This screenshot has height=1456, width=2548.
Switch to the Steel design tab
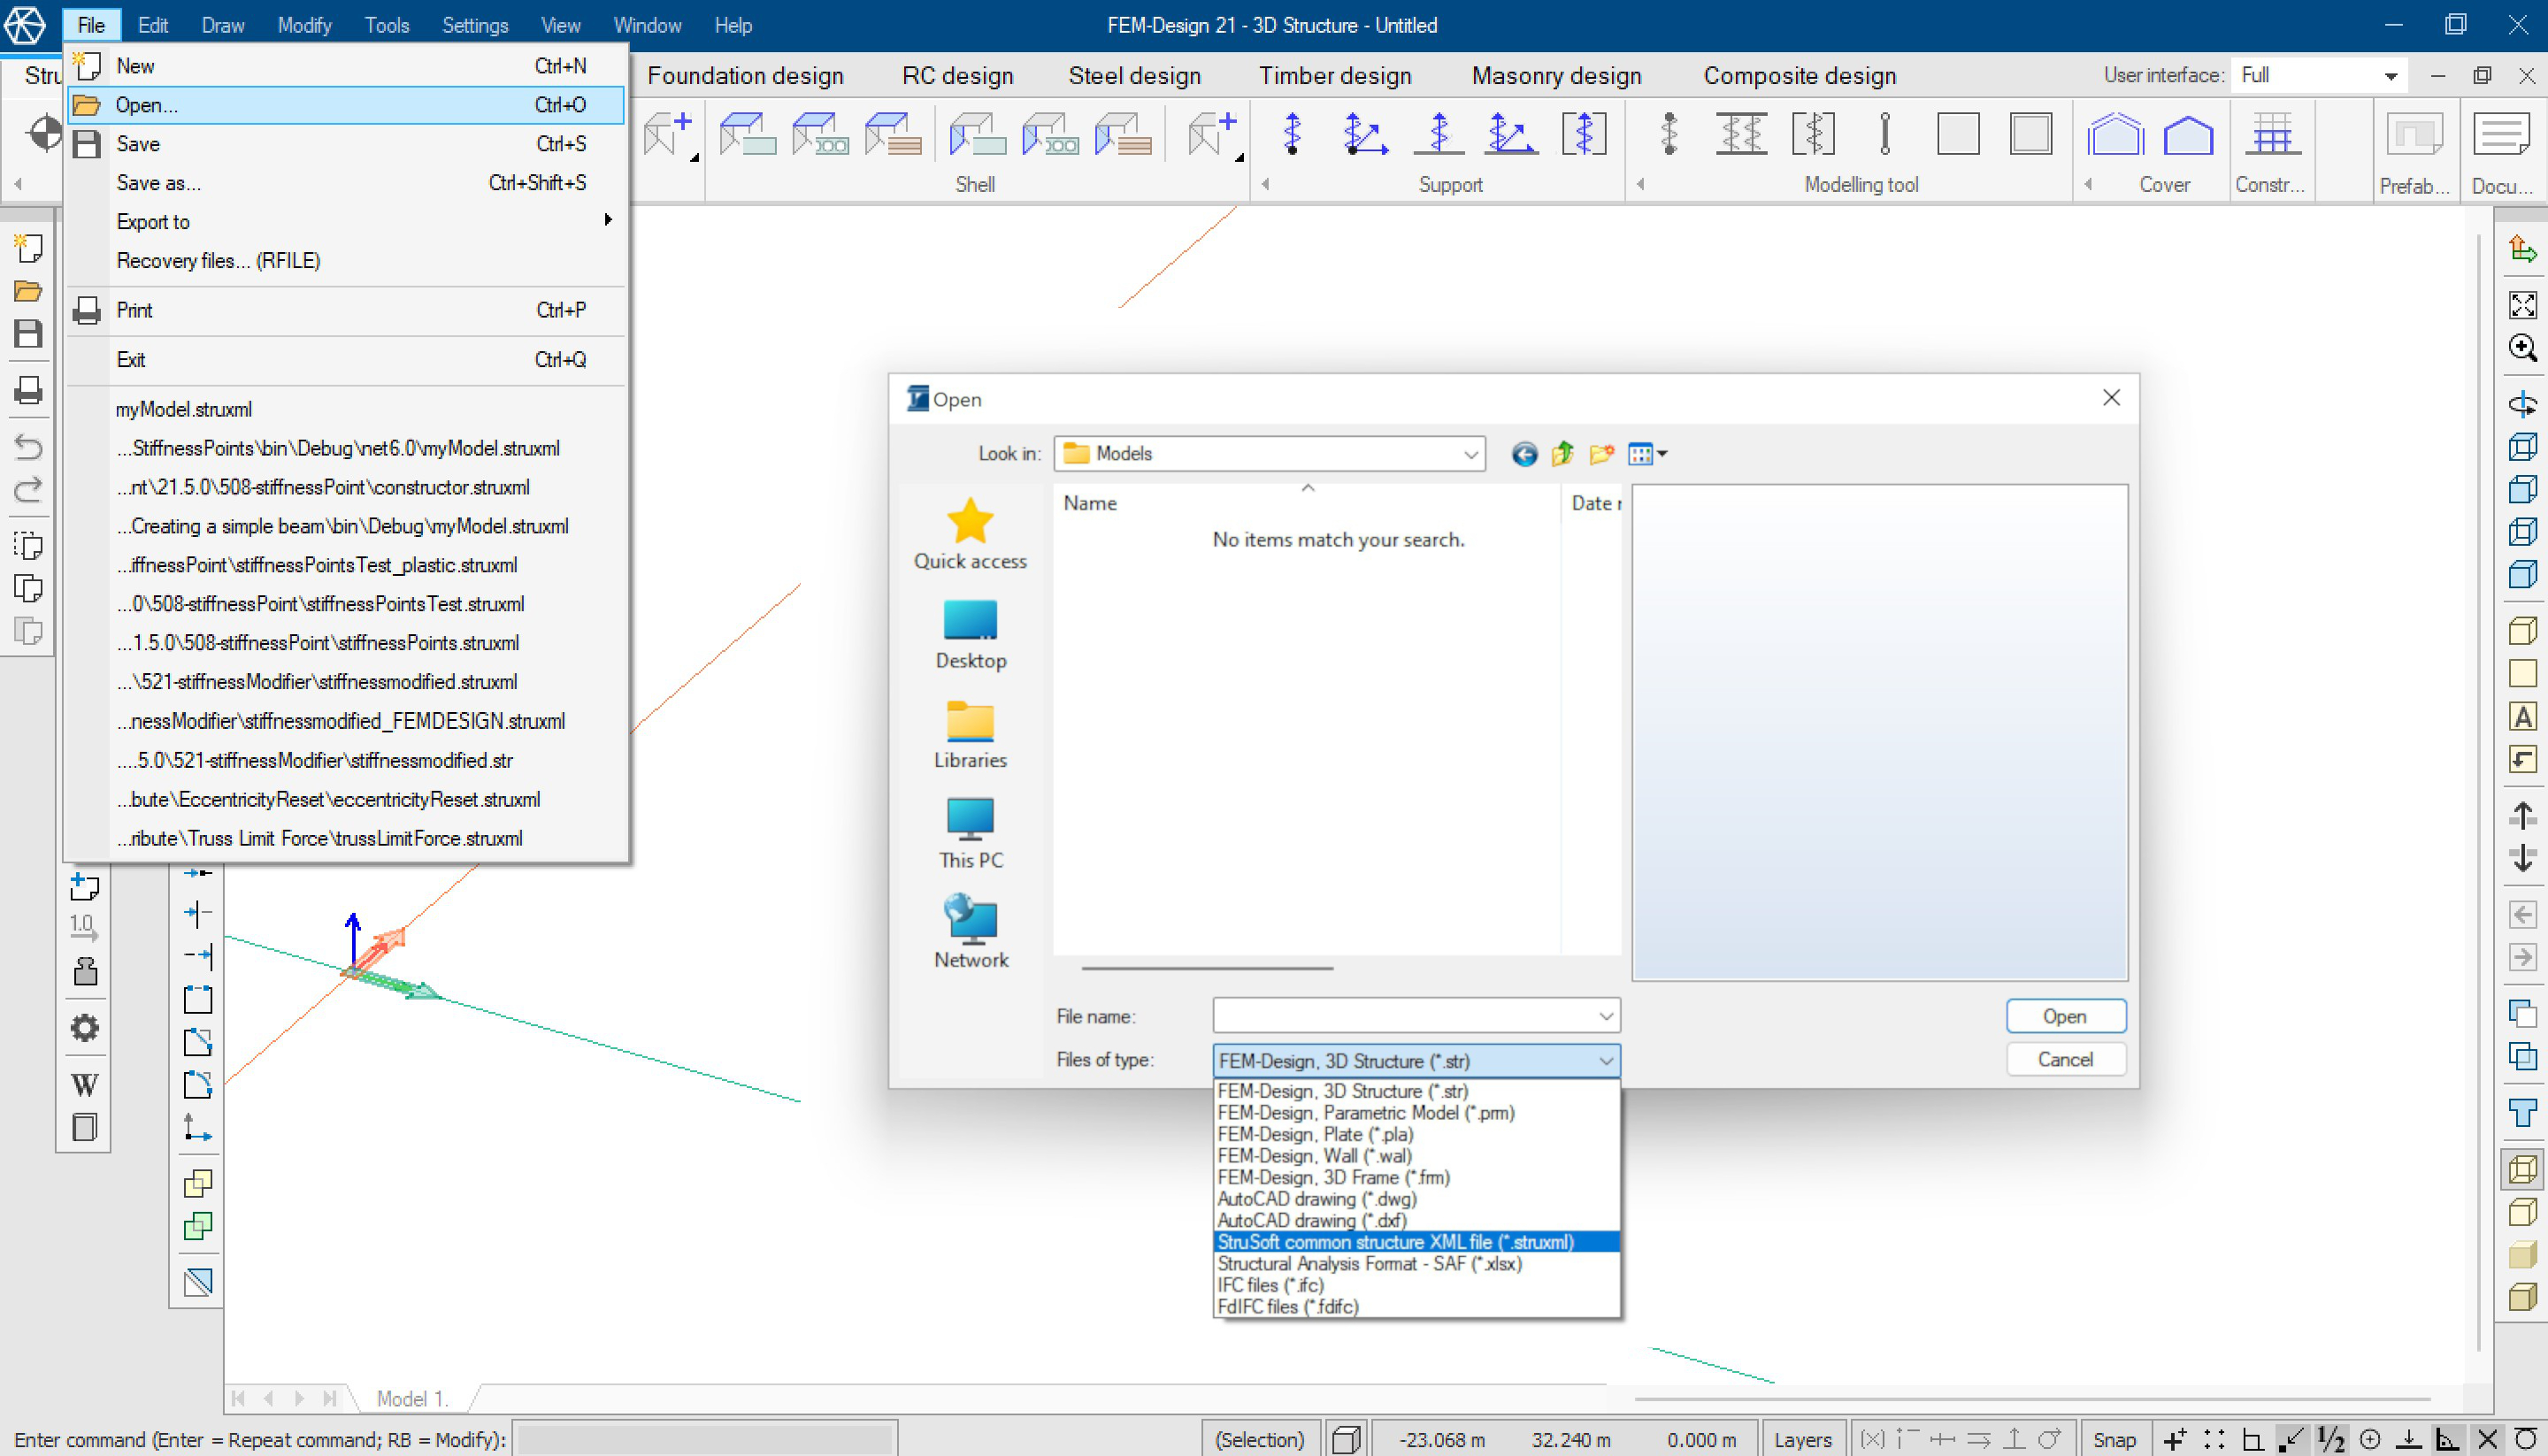pyautogui.click(x=1134, y=76)
